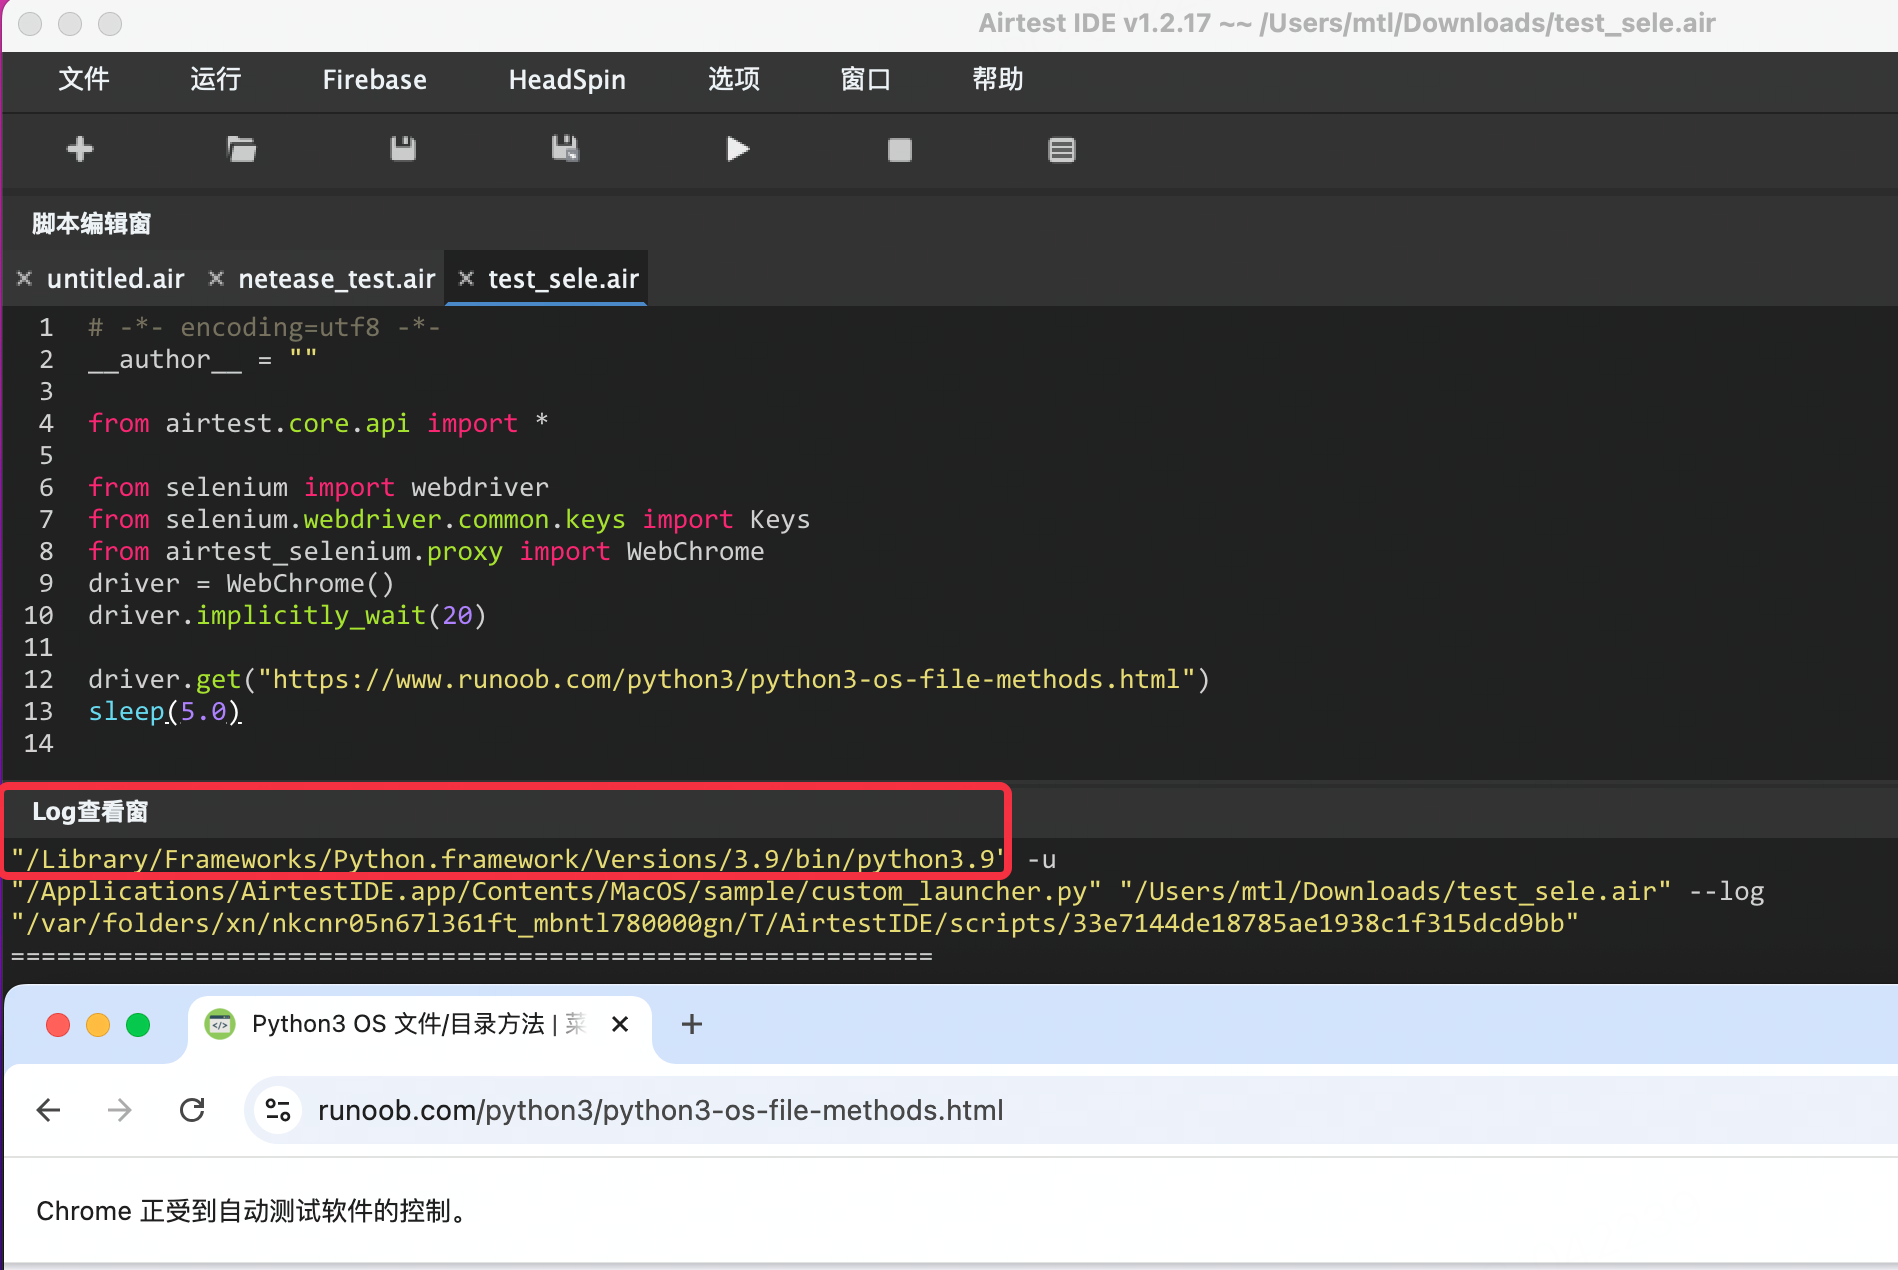Stop the script with the stop button
The image size is (1898, 1270).
[x=899, y=150]
